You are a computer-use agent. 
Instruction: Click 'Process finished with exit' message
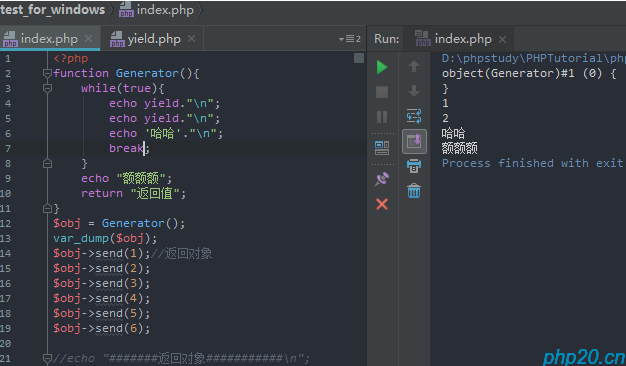pyautogui.click(x=532, y=163)
